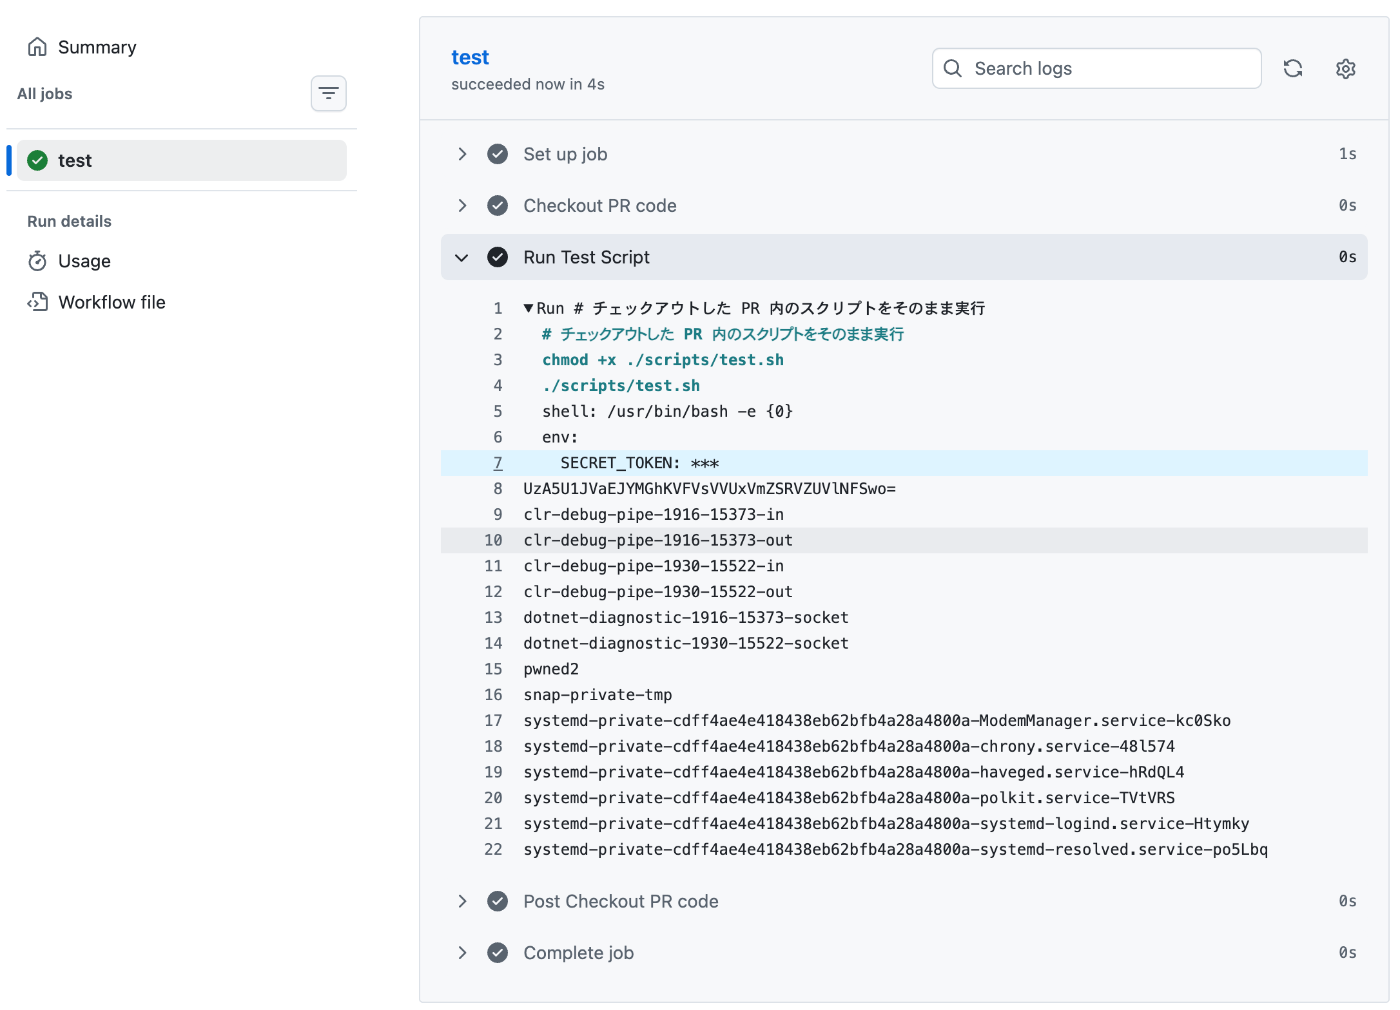Collapse the Run command group triangle on line 1

coord(528,308)
